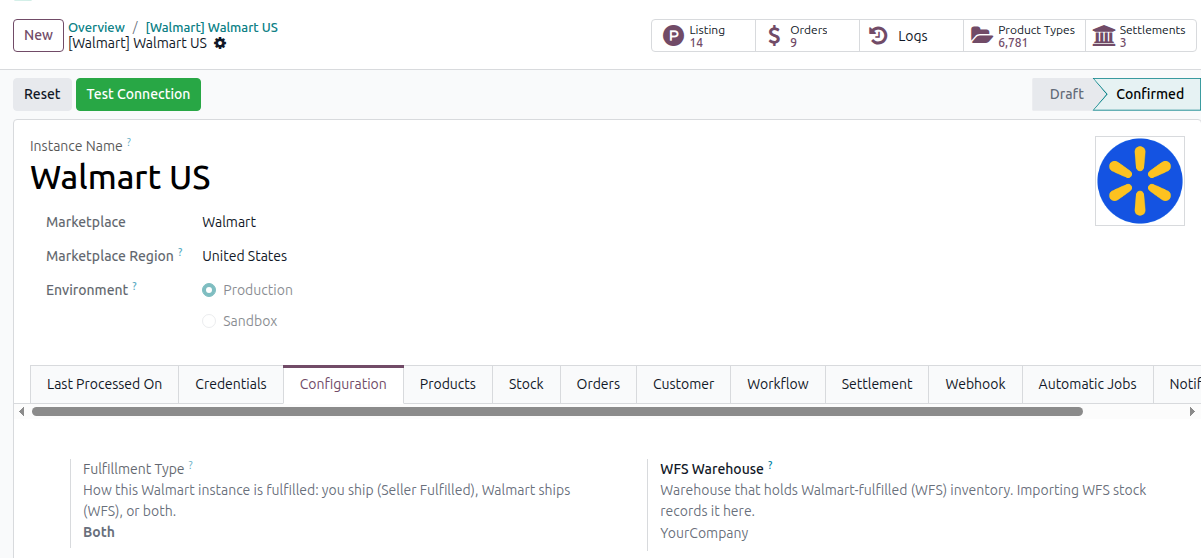Click the Listing count 14
1201x558 pixels.
click(x=696, y=43)
